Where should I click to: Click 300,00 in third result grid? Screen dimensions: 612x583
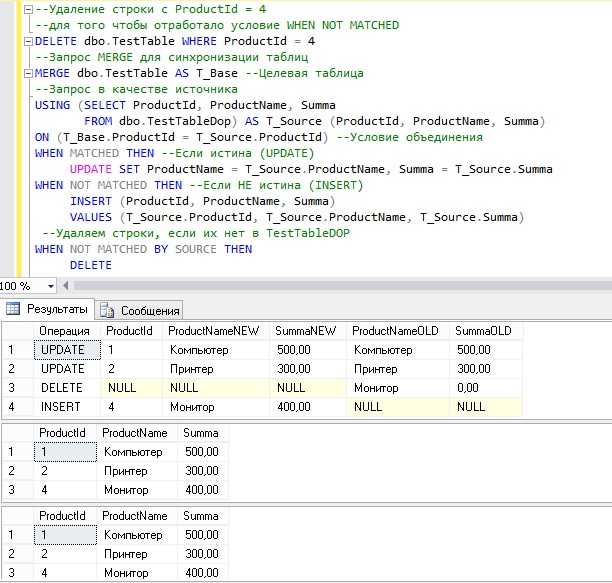pyautogui.click(x=203, y=554)
